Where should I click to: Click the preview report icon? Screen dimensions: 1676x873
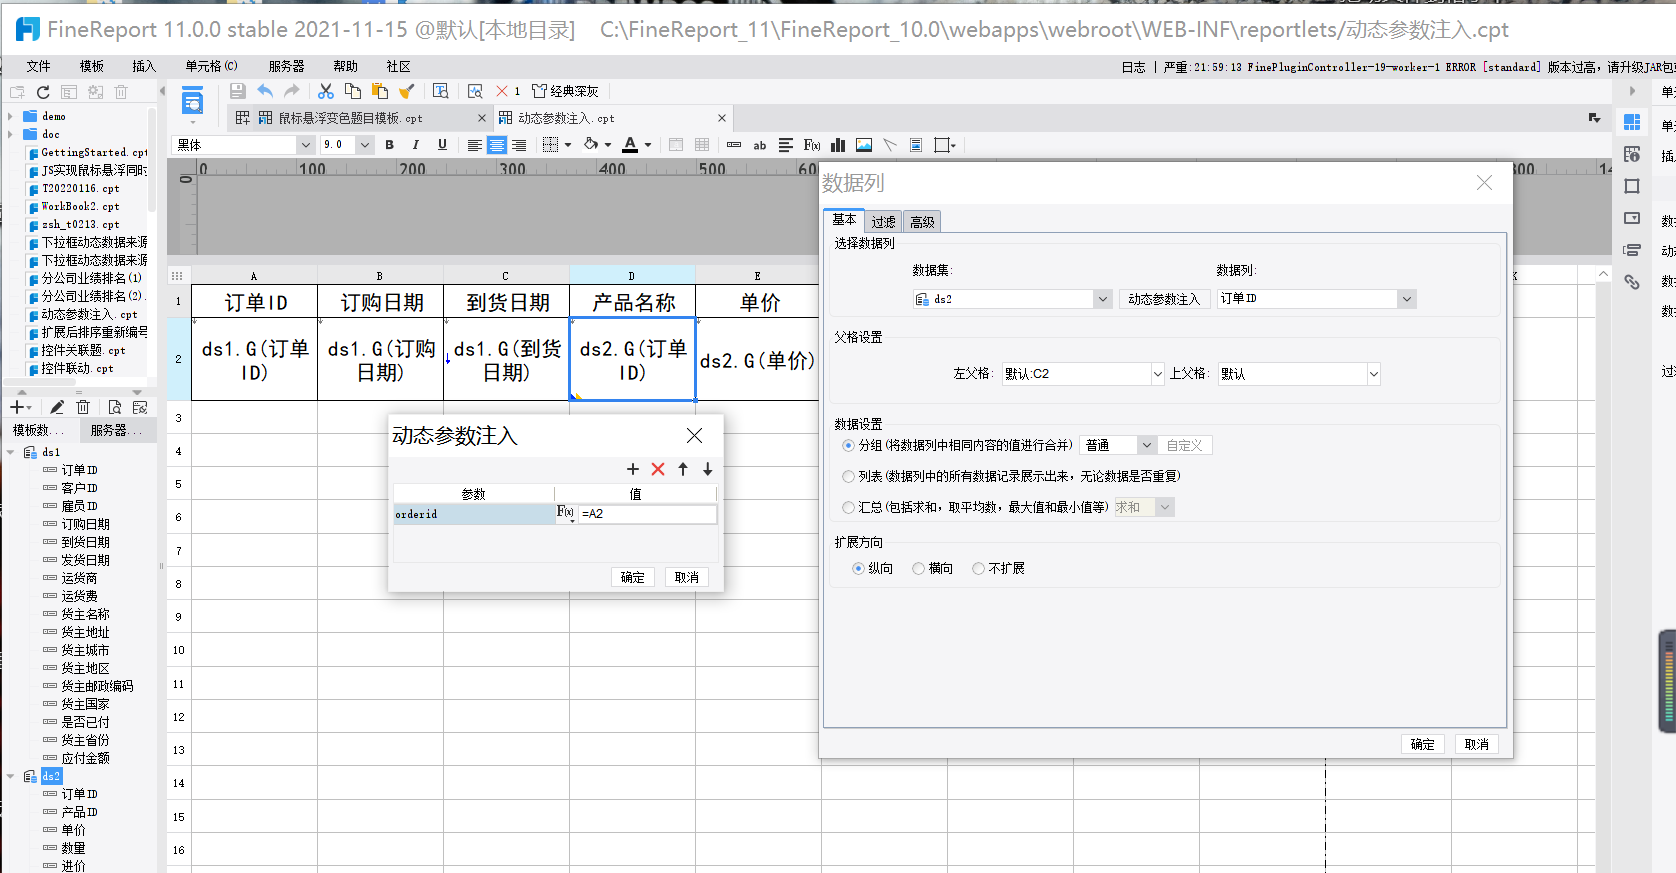192,101
